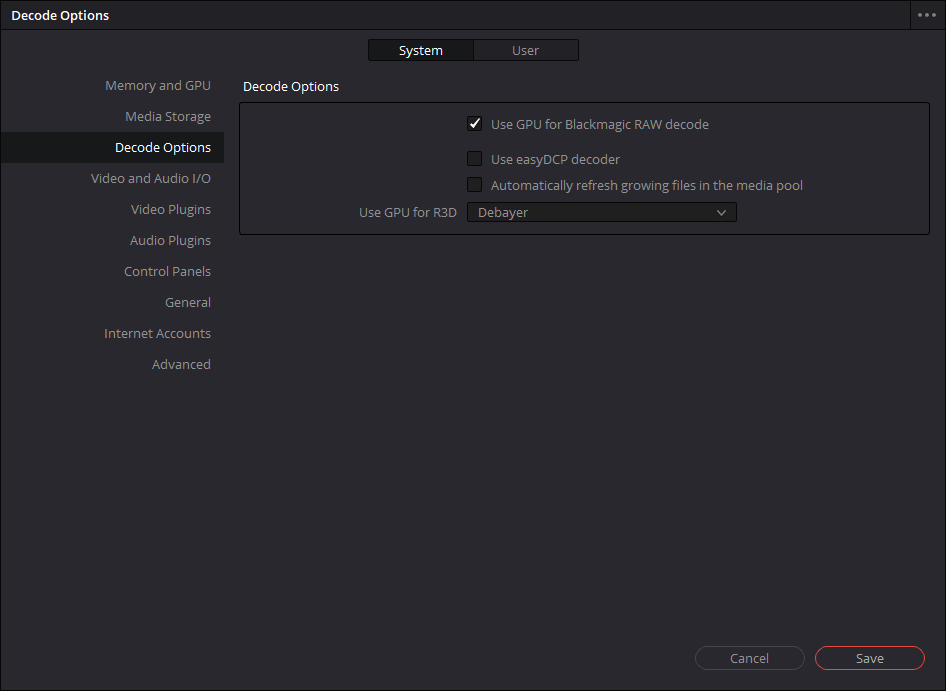The width and height of the screenshot is (946, 691).
Task: Click the Decode Options section heading
Action: click(291, 86)
